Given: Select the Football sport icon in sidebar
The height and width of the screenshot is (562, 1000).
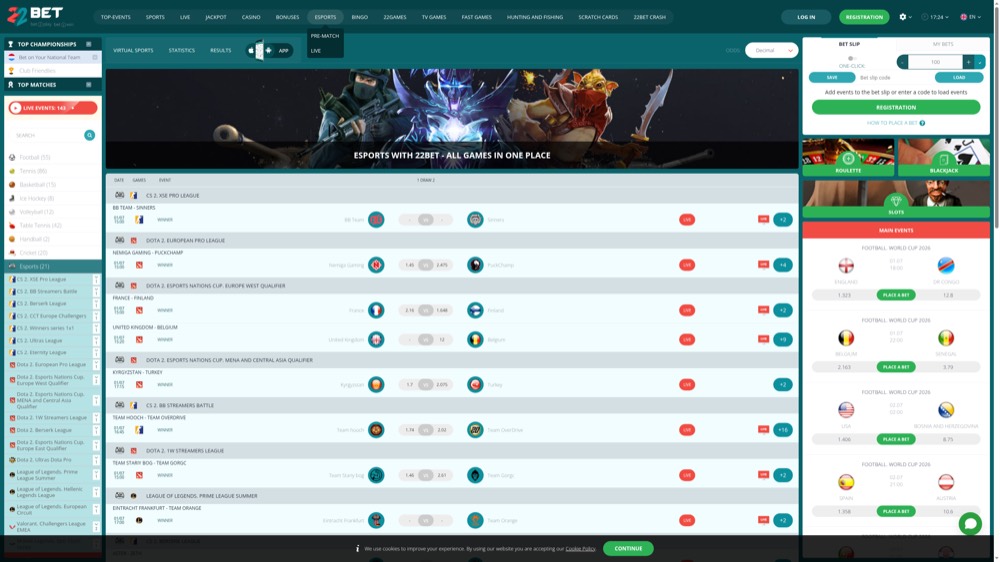Looking at the screenshot, I should [12, 157].
